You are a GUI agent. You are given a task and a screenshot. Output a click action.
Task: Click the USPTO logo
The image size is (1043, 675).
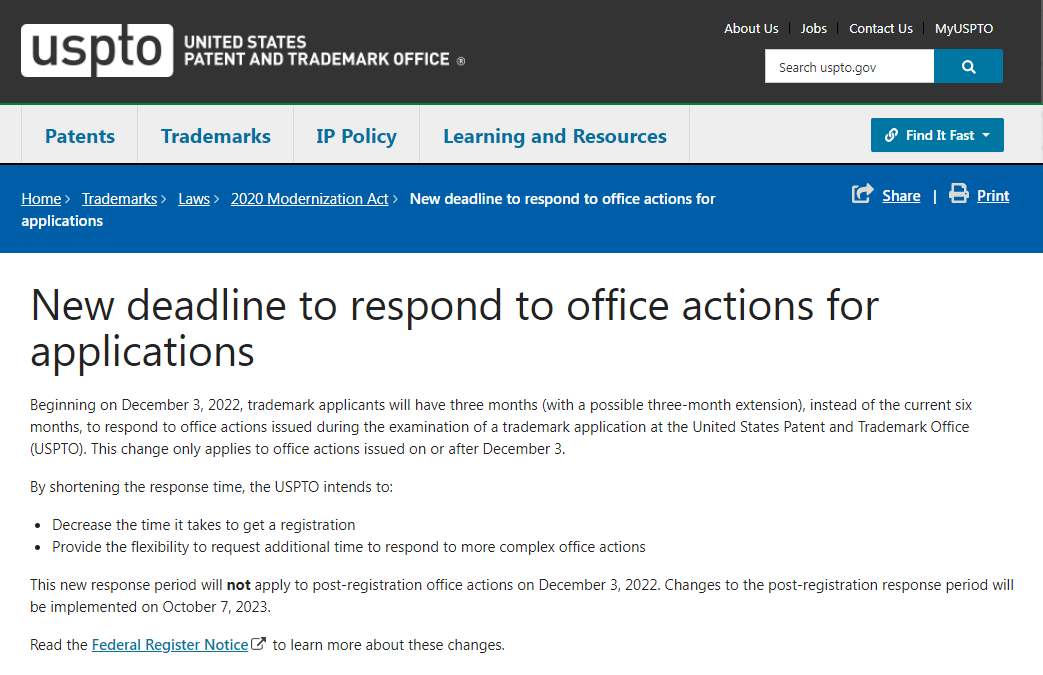click(97, 51)
